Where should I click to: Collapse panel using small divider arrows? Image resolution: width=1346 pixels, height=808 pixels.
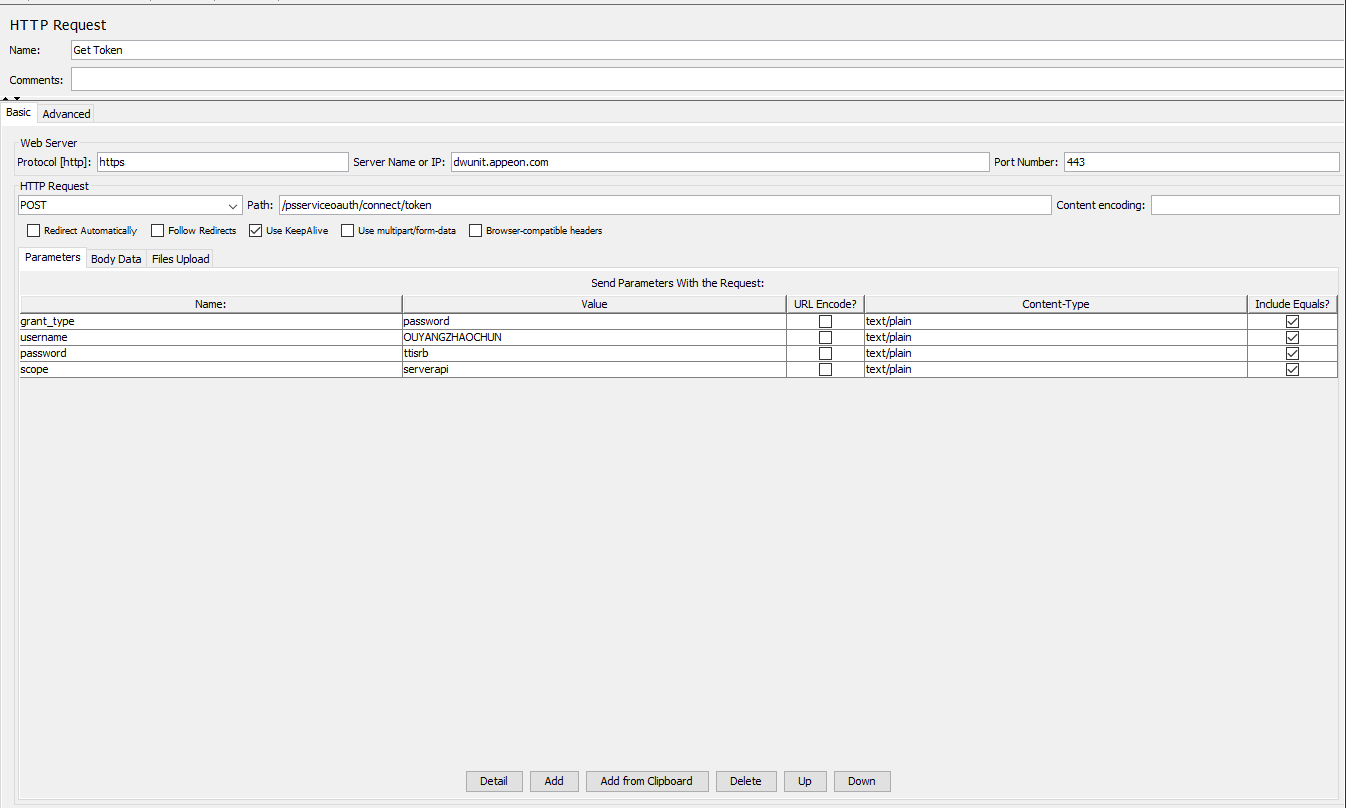[x=5, y=98]
